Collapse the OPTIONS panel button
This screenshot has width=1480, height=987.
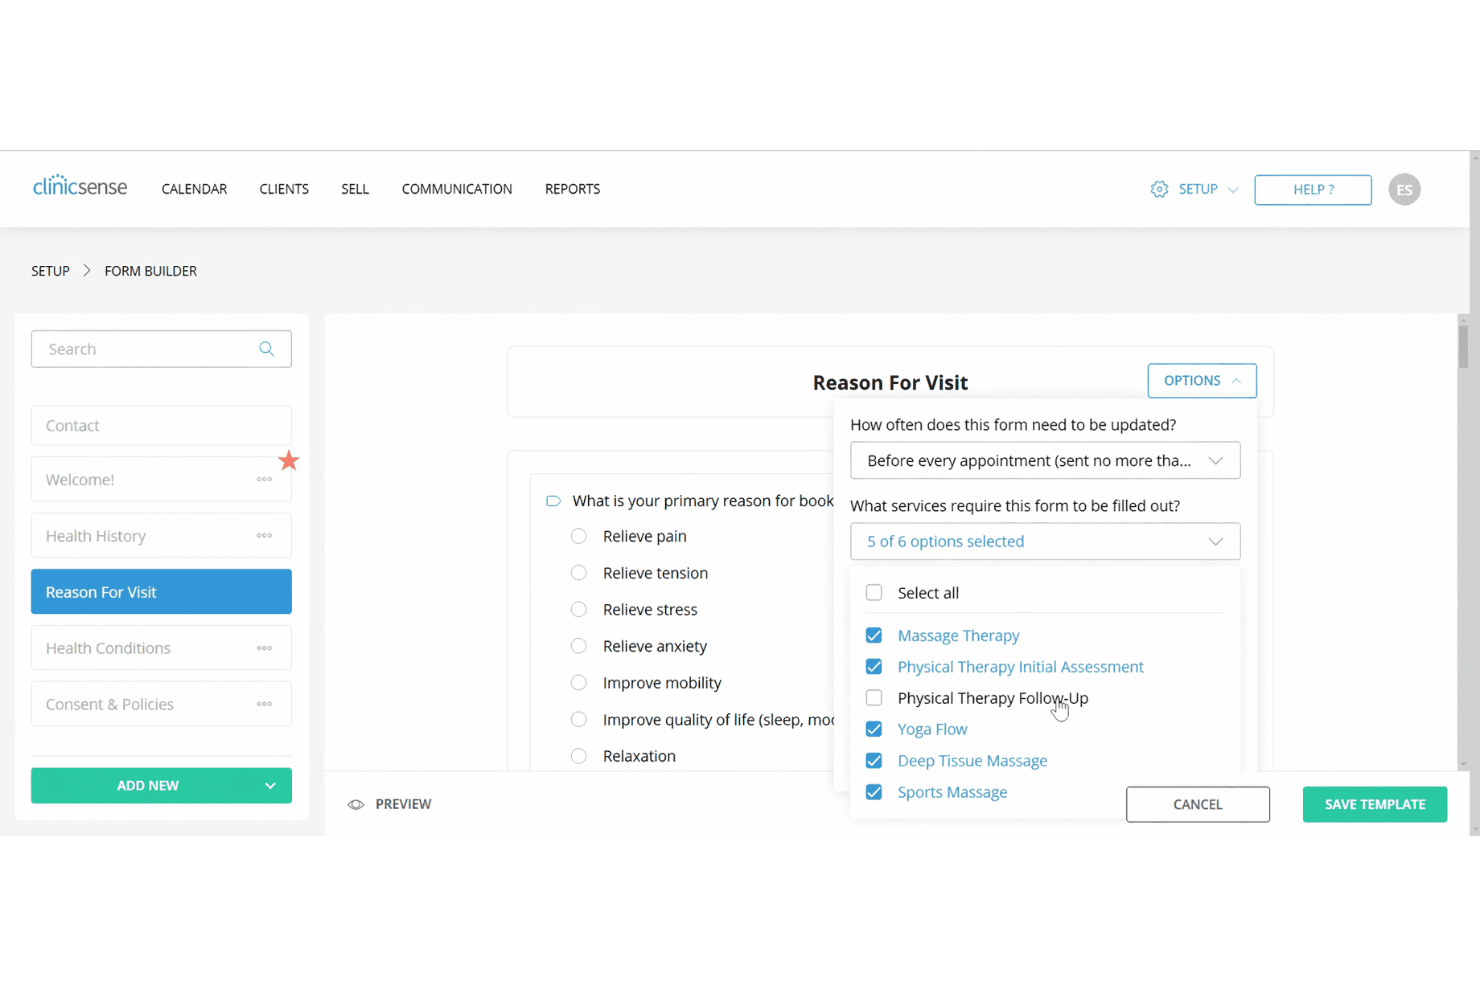coord(1202,381)
